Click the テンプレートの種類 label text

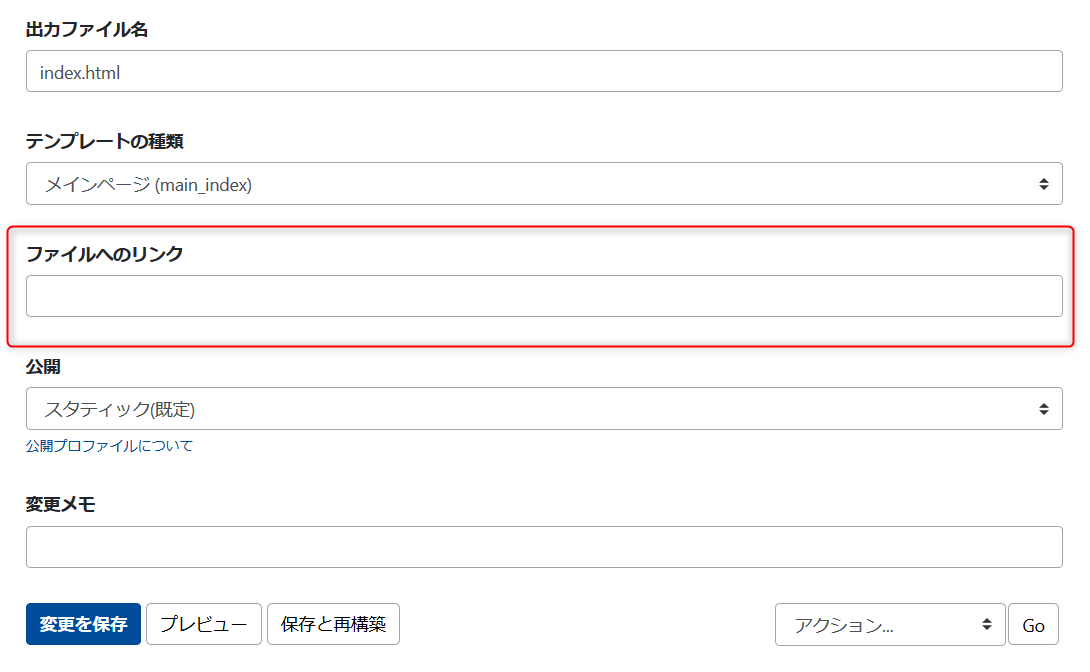pyautogui.click(x=104, y=142)
